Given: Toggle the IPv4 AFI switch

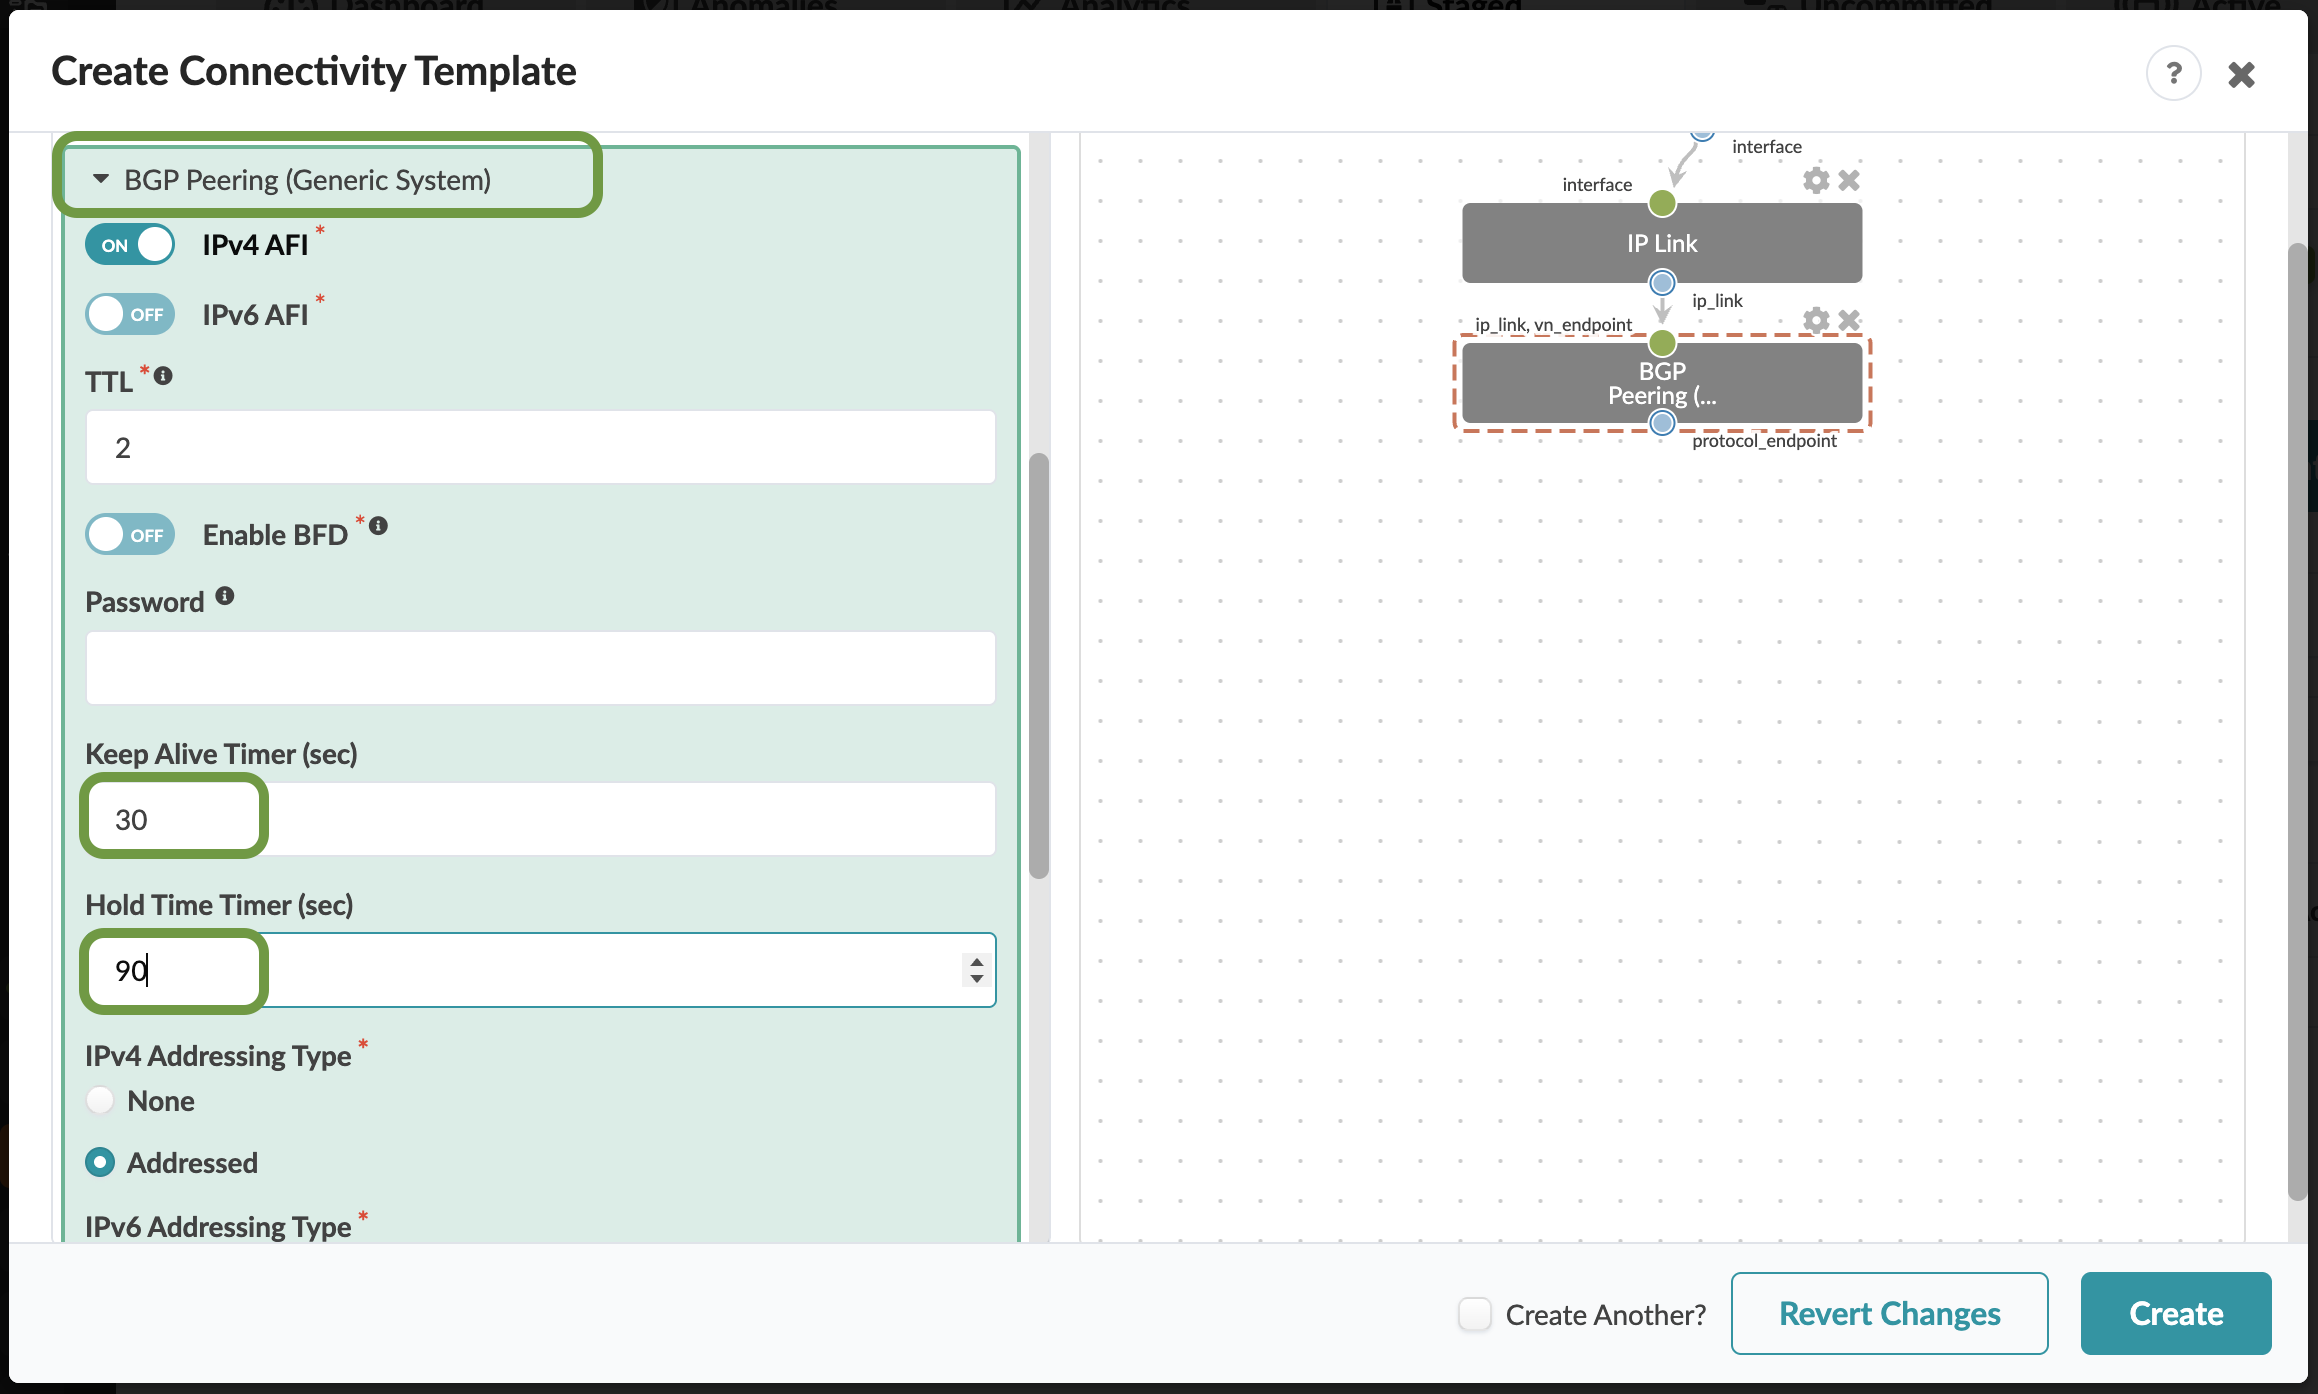Looking at the screenshot, I should click(130, 245).
